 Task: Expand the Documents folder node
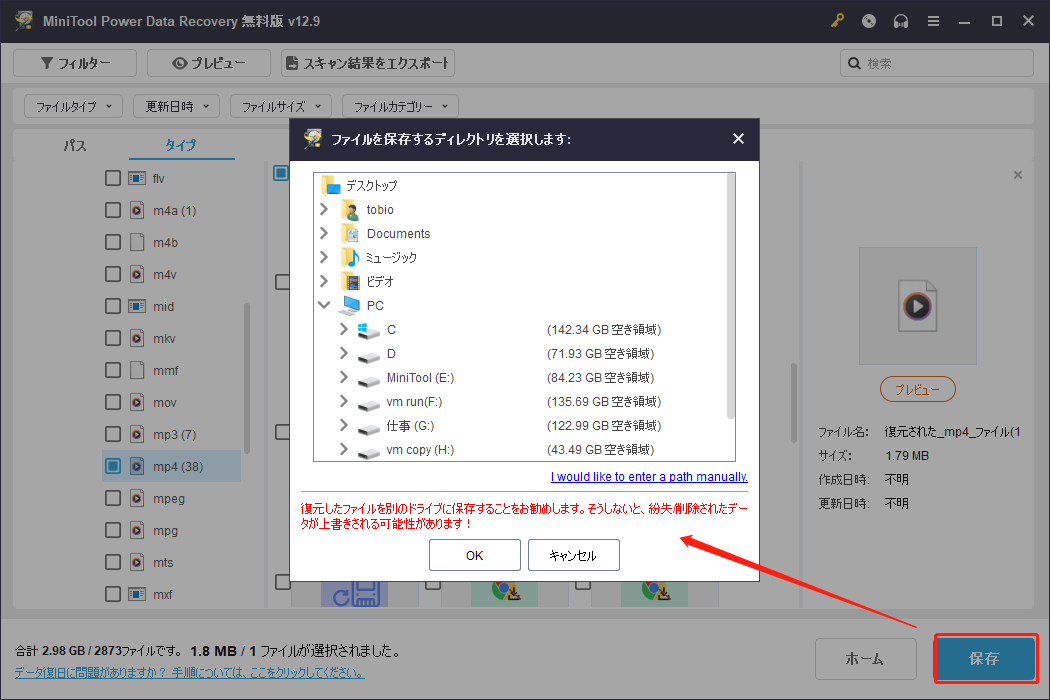[324, 233]
